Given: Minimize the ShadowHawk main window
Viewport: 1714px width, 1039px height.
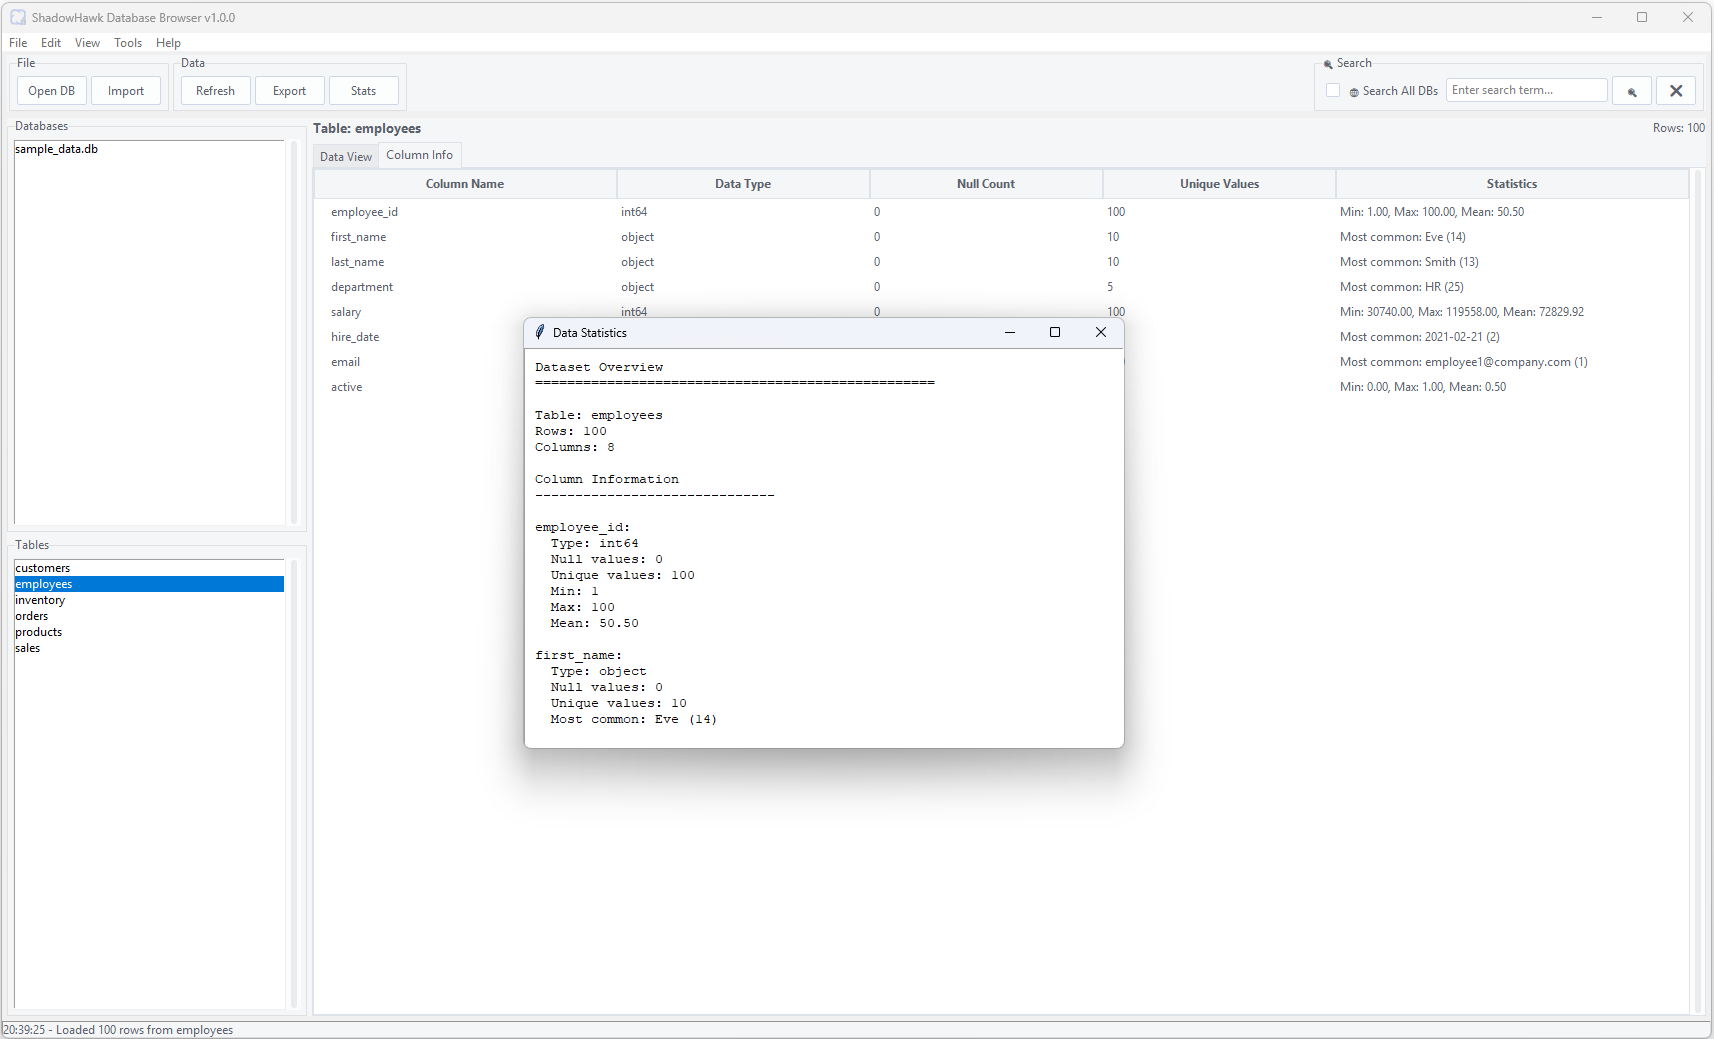Looking at the screenshot, I should 1596,17.
